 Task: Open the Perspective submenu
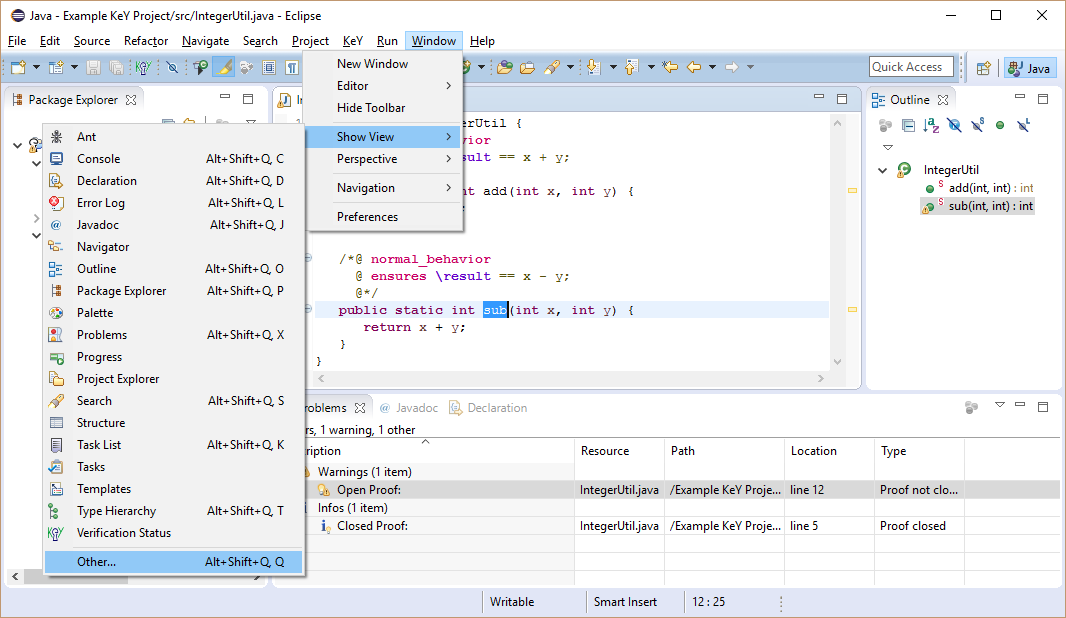[385, 158]
